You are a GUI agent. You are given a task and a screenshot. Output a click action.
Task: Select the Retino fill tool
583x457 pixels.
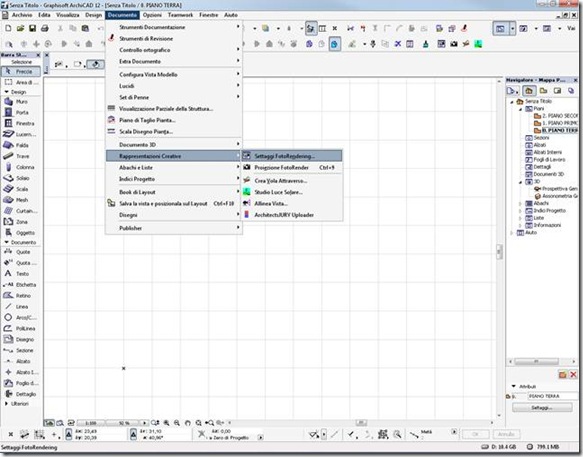pos(21,296)
